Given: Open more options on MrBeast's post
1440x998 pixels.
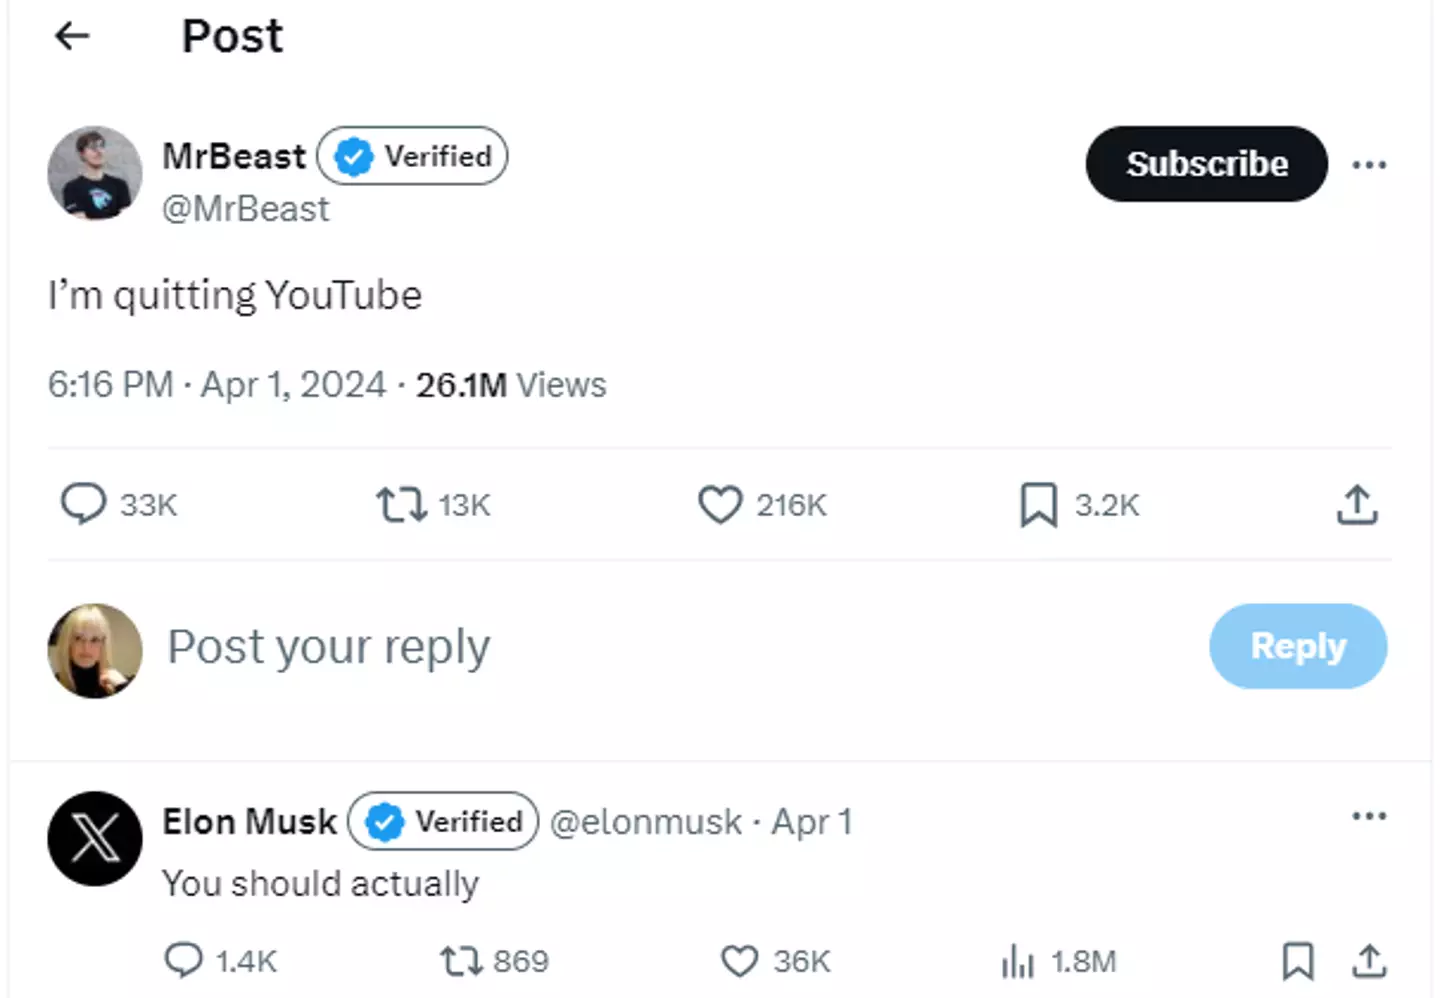Looking at the screenshot, I should click(x=1369, y=164).
